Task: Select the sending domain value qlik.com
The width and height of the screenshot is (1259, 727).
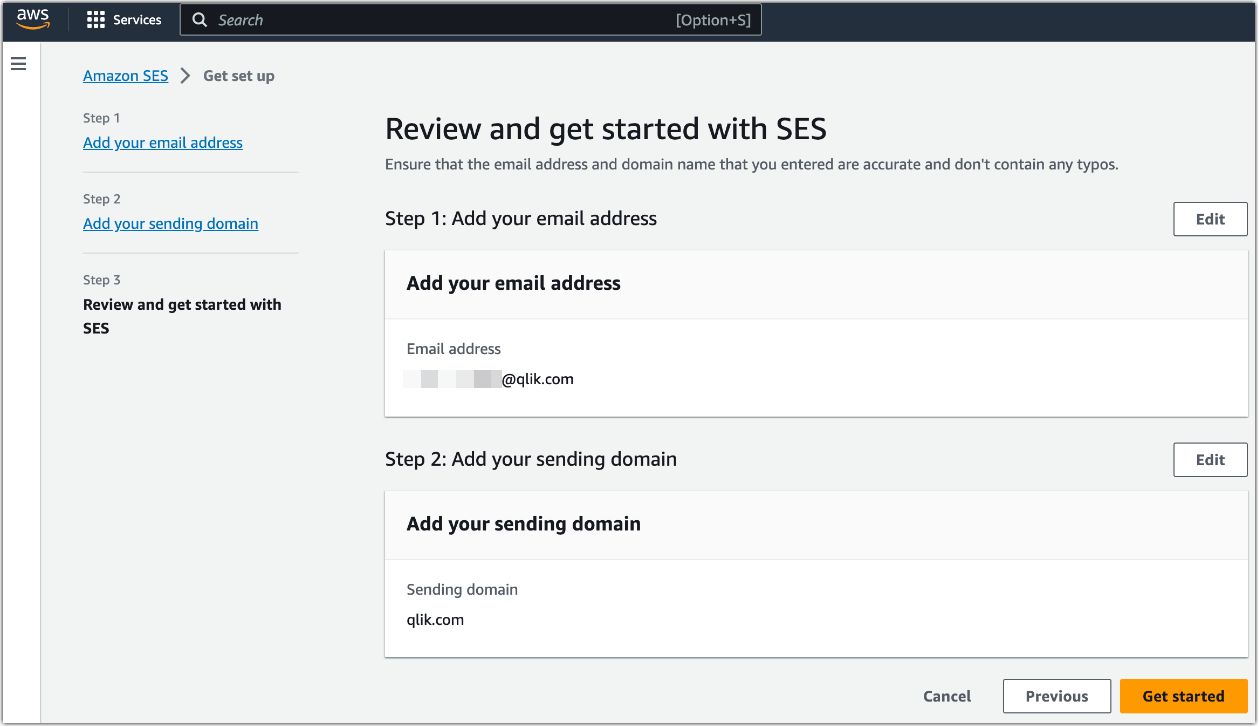Action: pos(436,619)
